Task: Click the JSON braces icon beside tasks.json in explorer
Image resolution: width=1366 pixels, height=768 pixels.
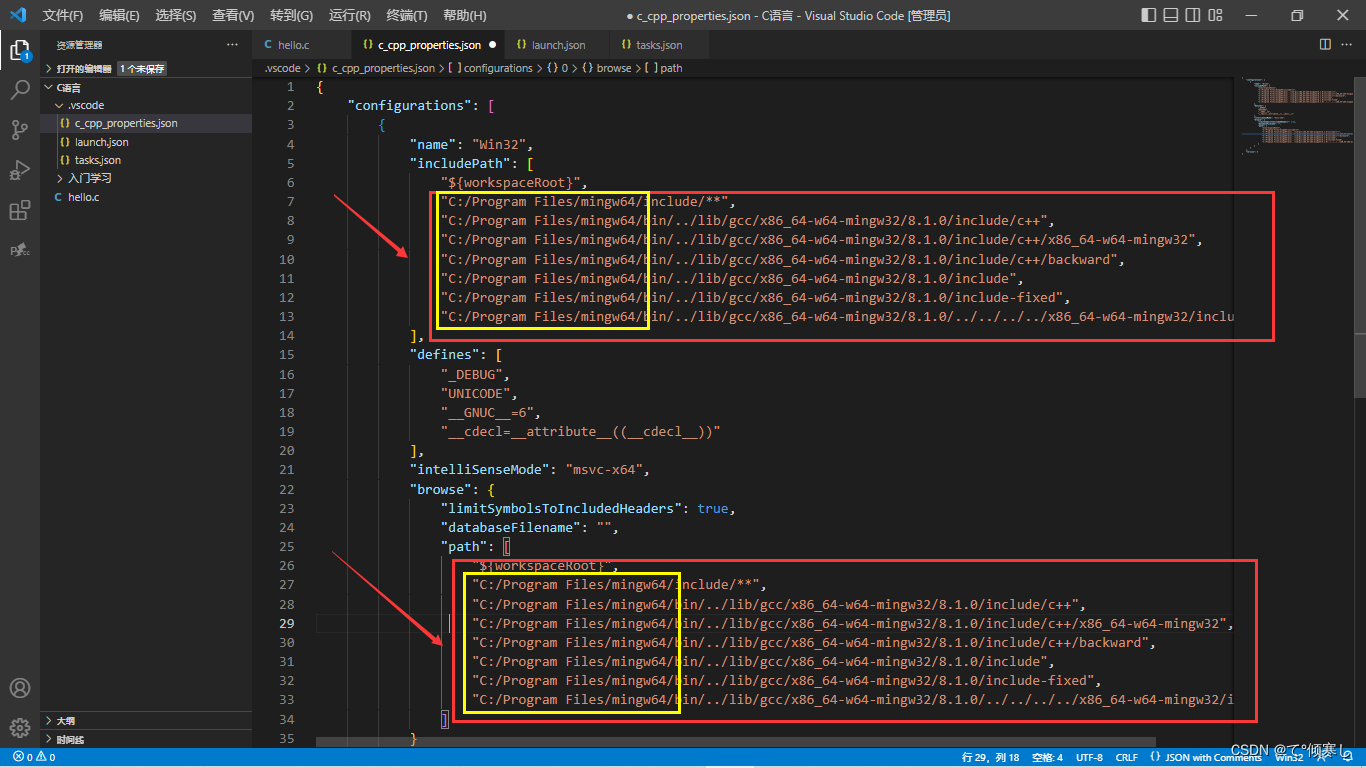Action: point(65,160)
